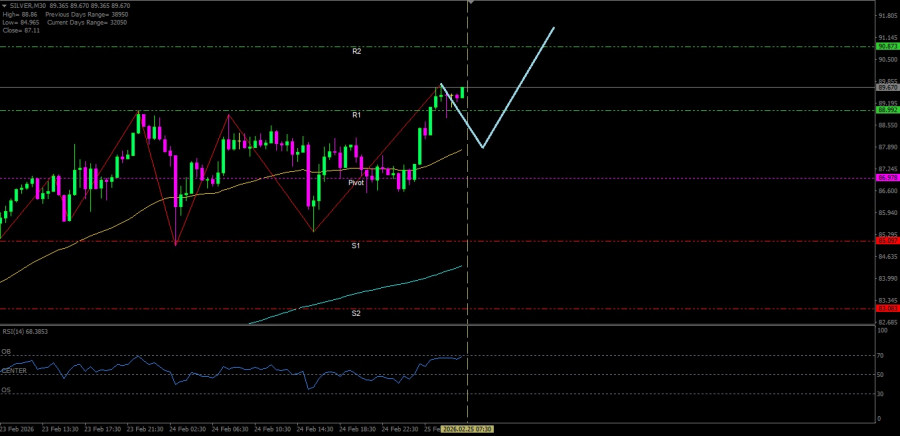Click the red 83.083 price tag

887,309
